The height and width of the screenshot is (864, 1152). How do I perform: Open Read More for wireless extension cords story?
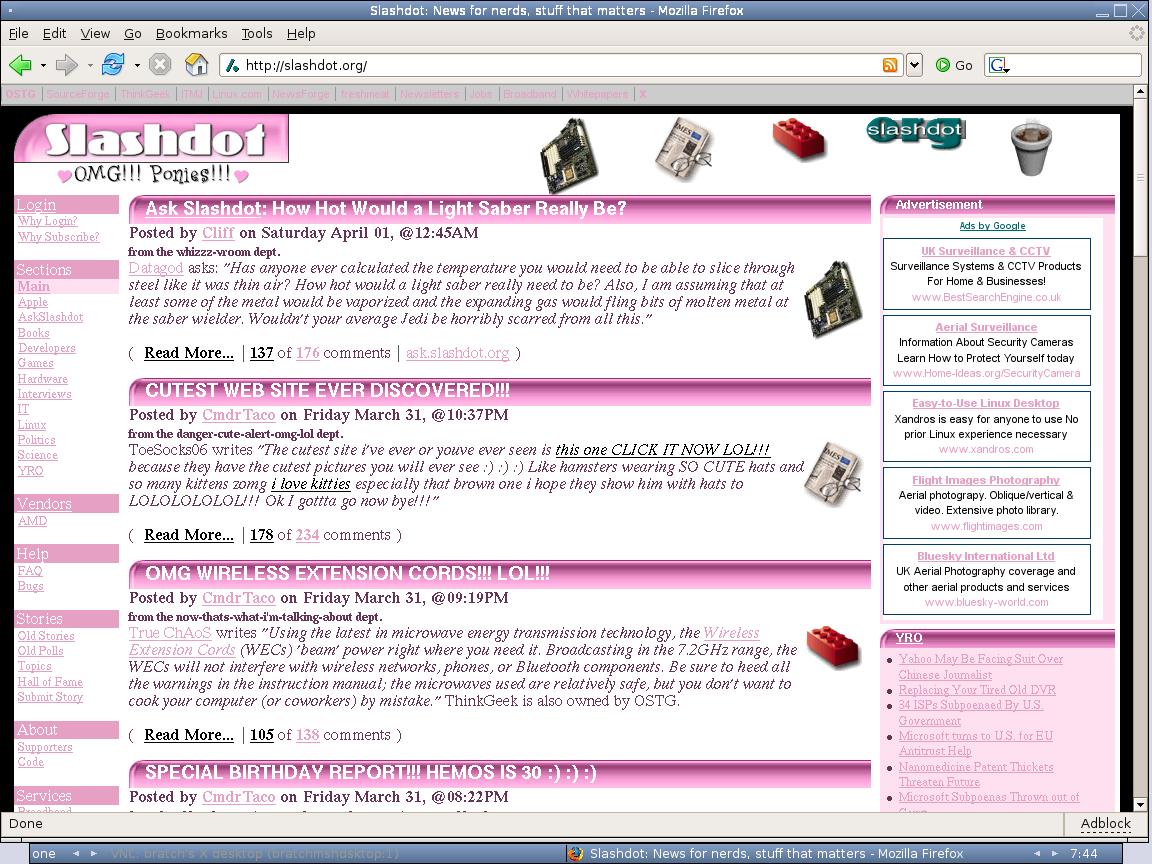click(x=189, y=735)
